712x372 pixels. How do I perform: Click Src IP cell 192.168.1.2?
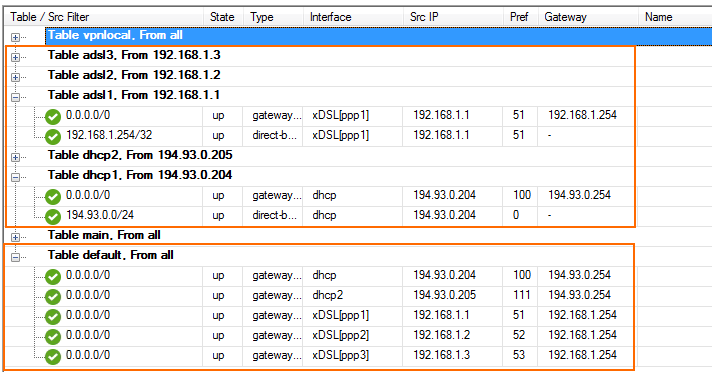pyautogui.click(x=441, y=335)
